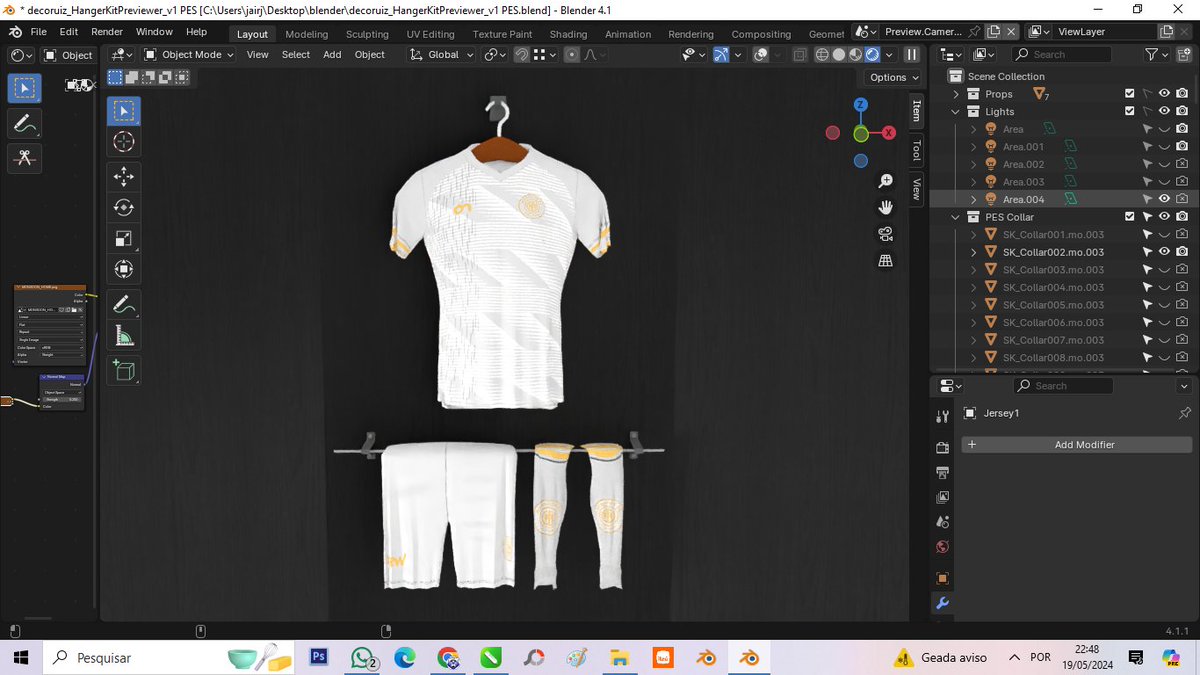
Task: Open the Tool properties tab
Action: coord(941,416)
